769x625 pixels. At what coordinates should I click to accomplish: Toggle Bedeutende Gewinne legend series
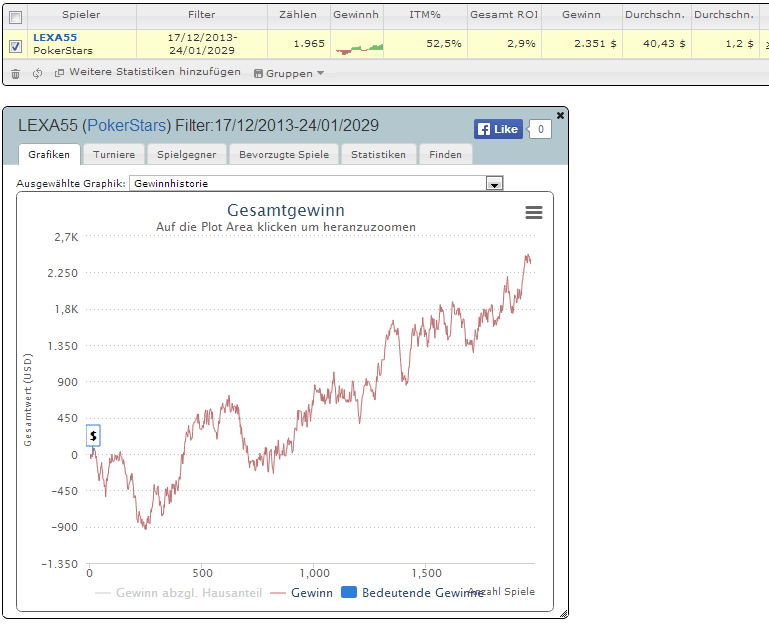(412, 593)
